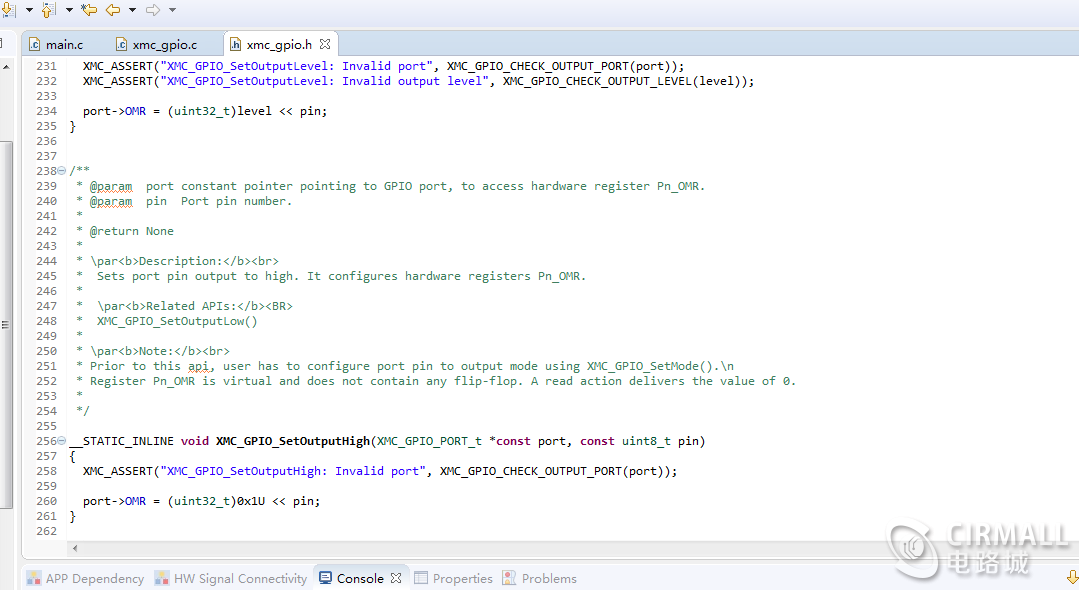Open the Next Annotation dropdown arrow

point(28,10)
